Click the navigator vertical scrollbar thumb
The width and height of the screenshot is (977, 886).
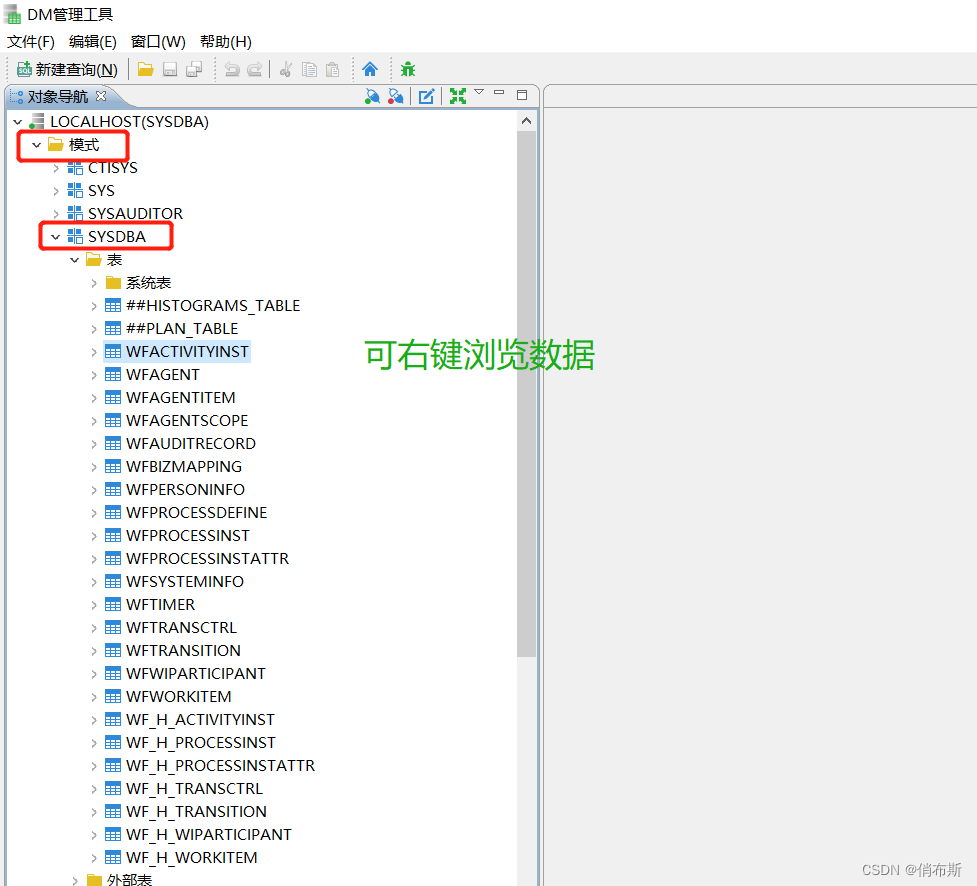click(527, 394)
